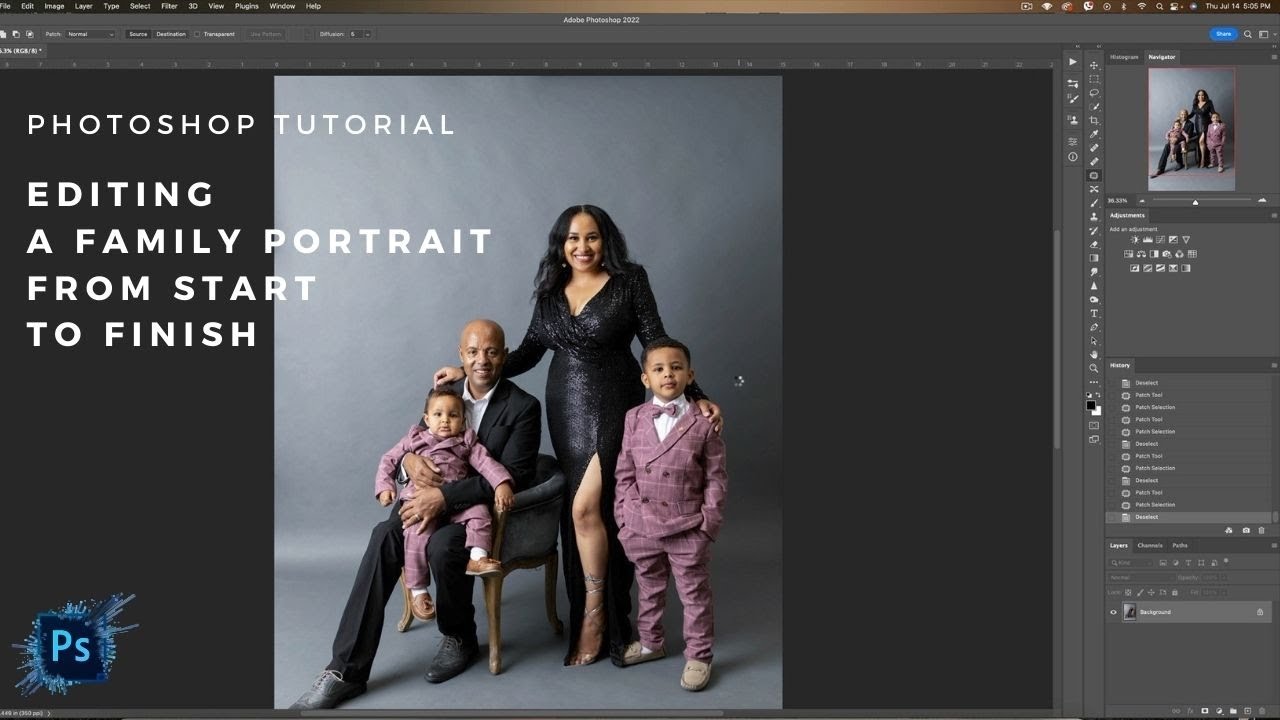
Task: Toggle lock transparent pixels in Layers
Action: [1127, 593]
